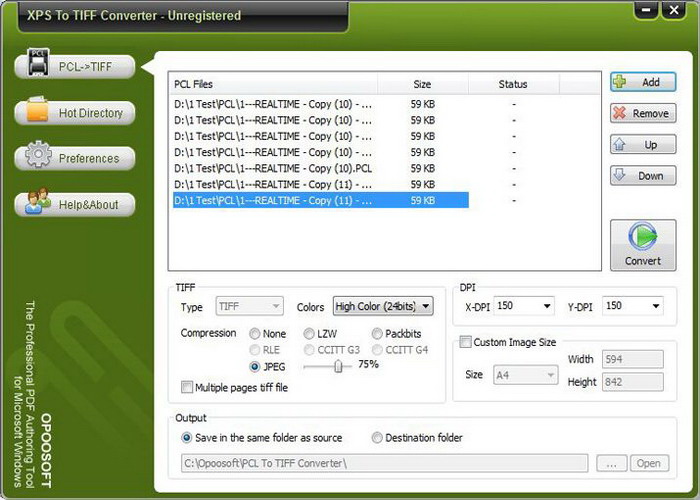The width and height of the screenshot is (700, 500).
Task: Move file down with Down arrow icon
Action: click(x=620, y=175)
